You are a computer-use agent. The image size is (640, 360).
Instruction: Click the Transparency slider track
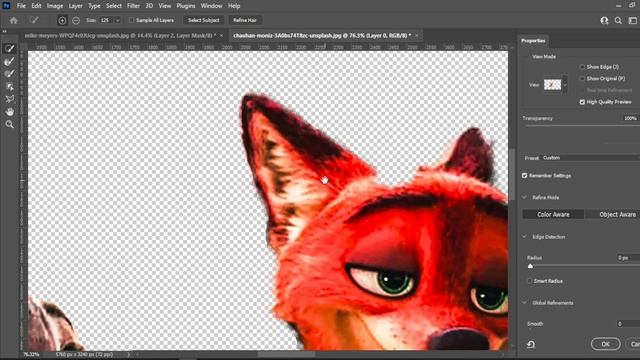582,126
